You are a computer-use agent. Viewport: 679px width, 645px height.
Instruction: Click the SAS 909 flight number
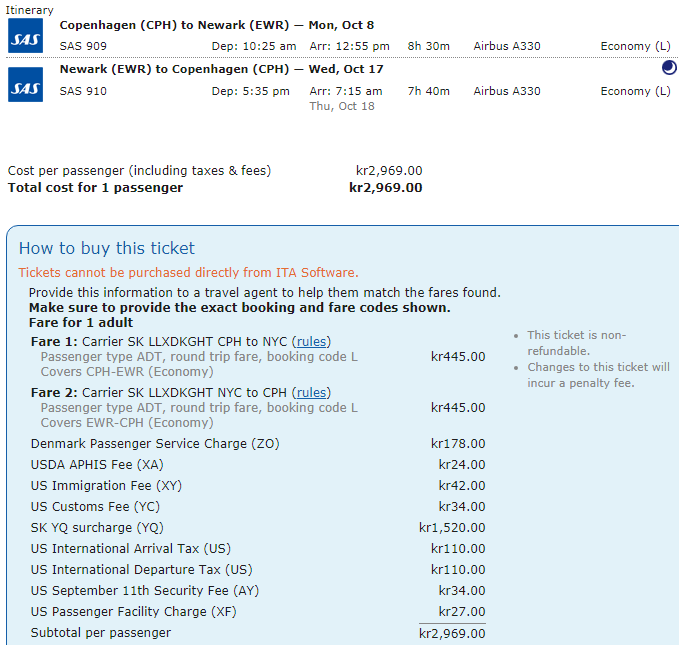[x=83, y=46]
